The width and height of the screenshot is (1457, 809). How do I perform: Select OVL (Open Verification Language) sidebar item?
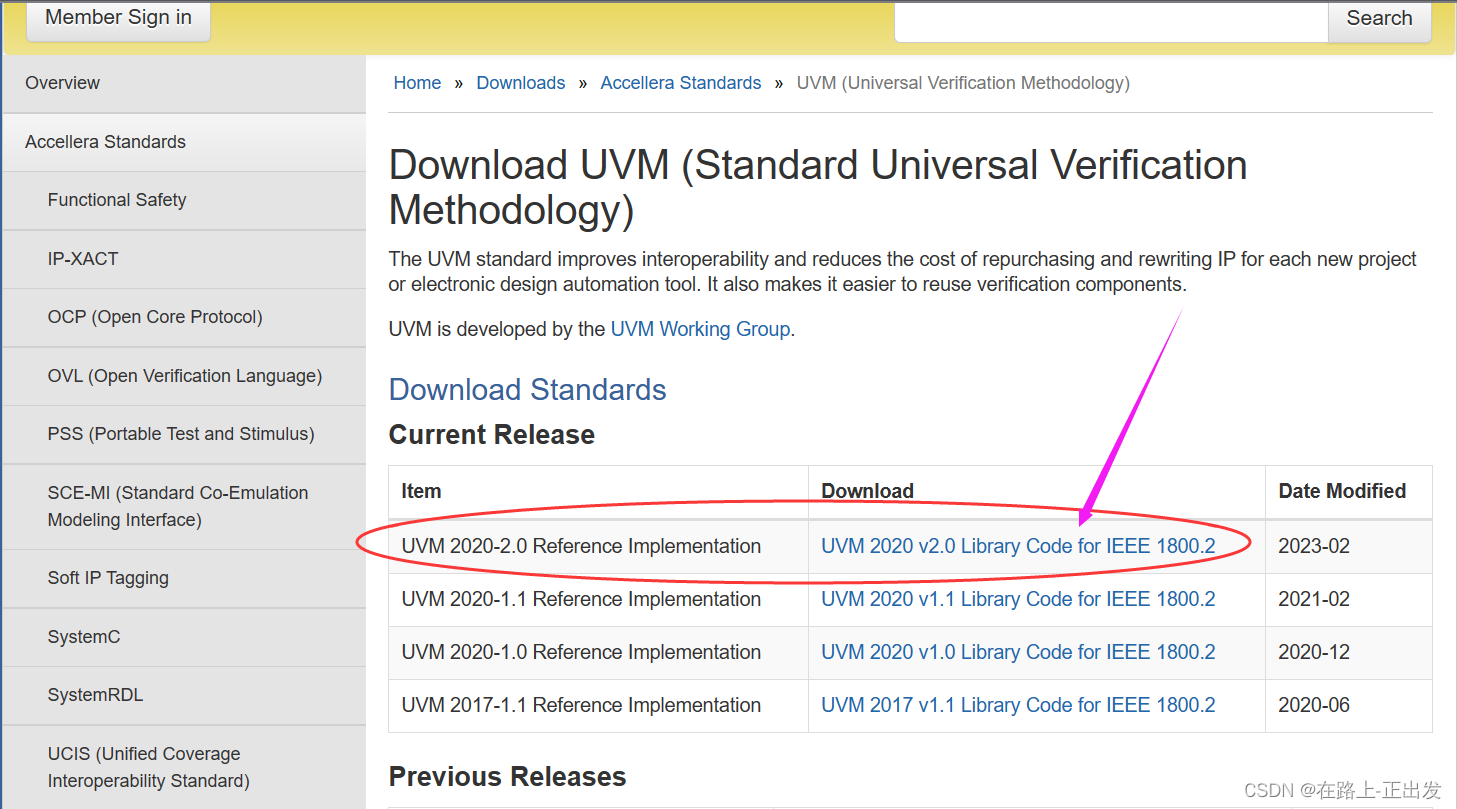point(184,376)
